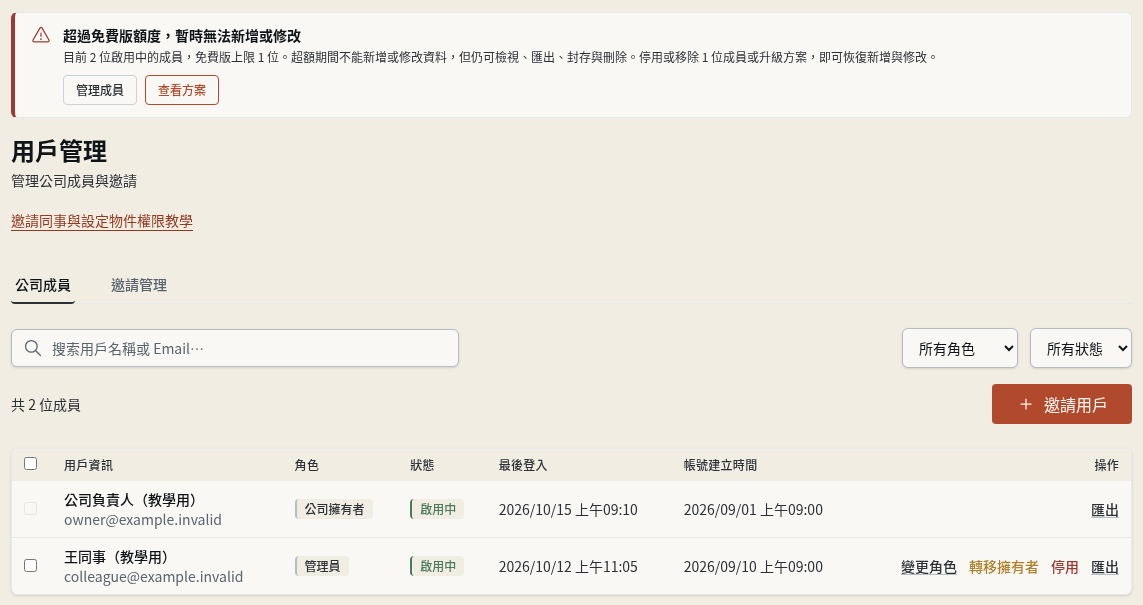Viewport: 1143px width, 605px height.
Task: Switch to the 公司成員 tab
Action: [x=43, y=285]
